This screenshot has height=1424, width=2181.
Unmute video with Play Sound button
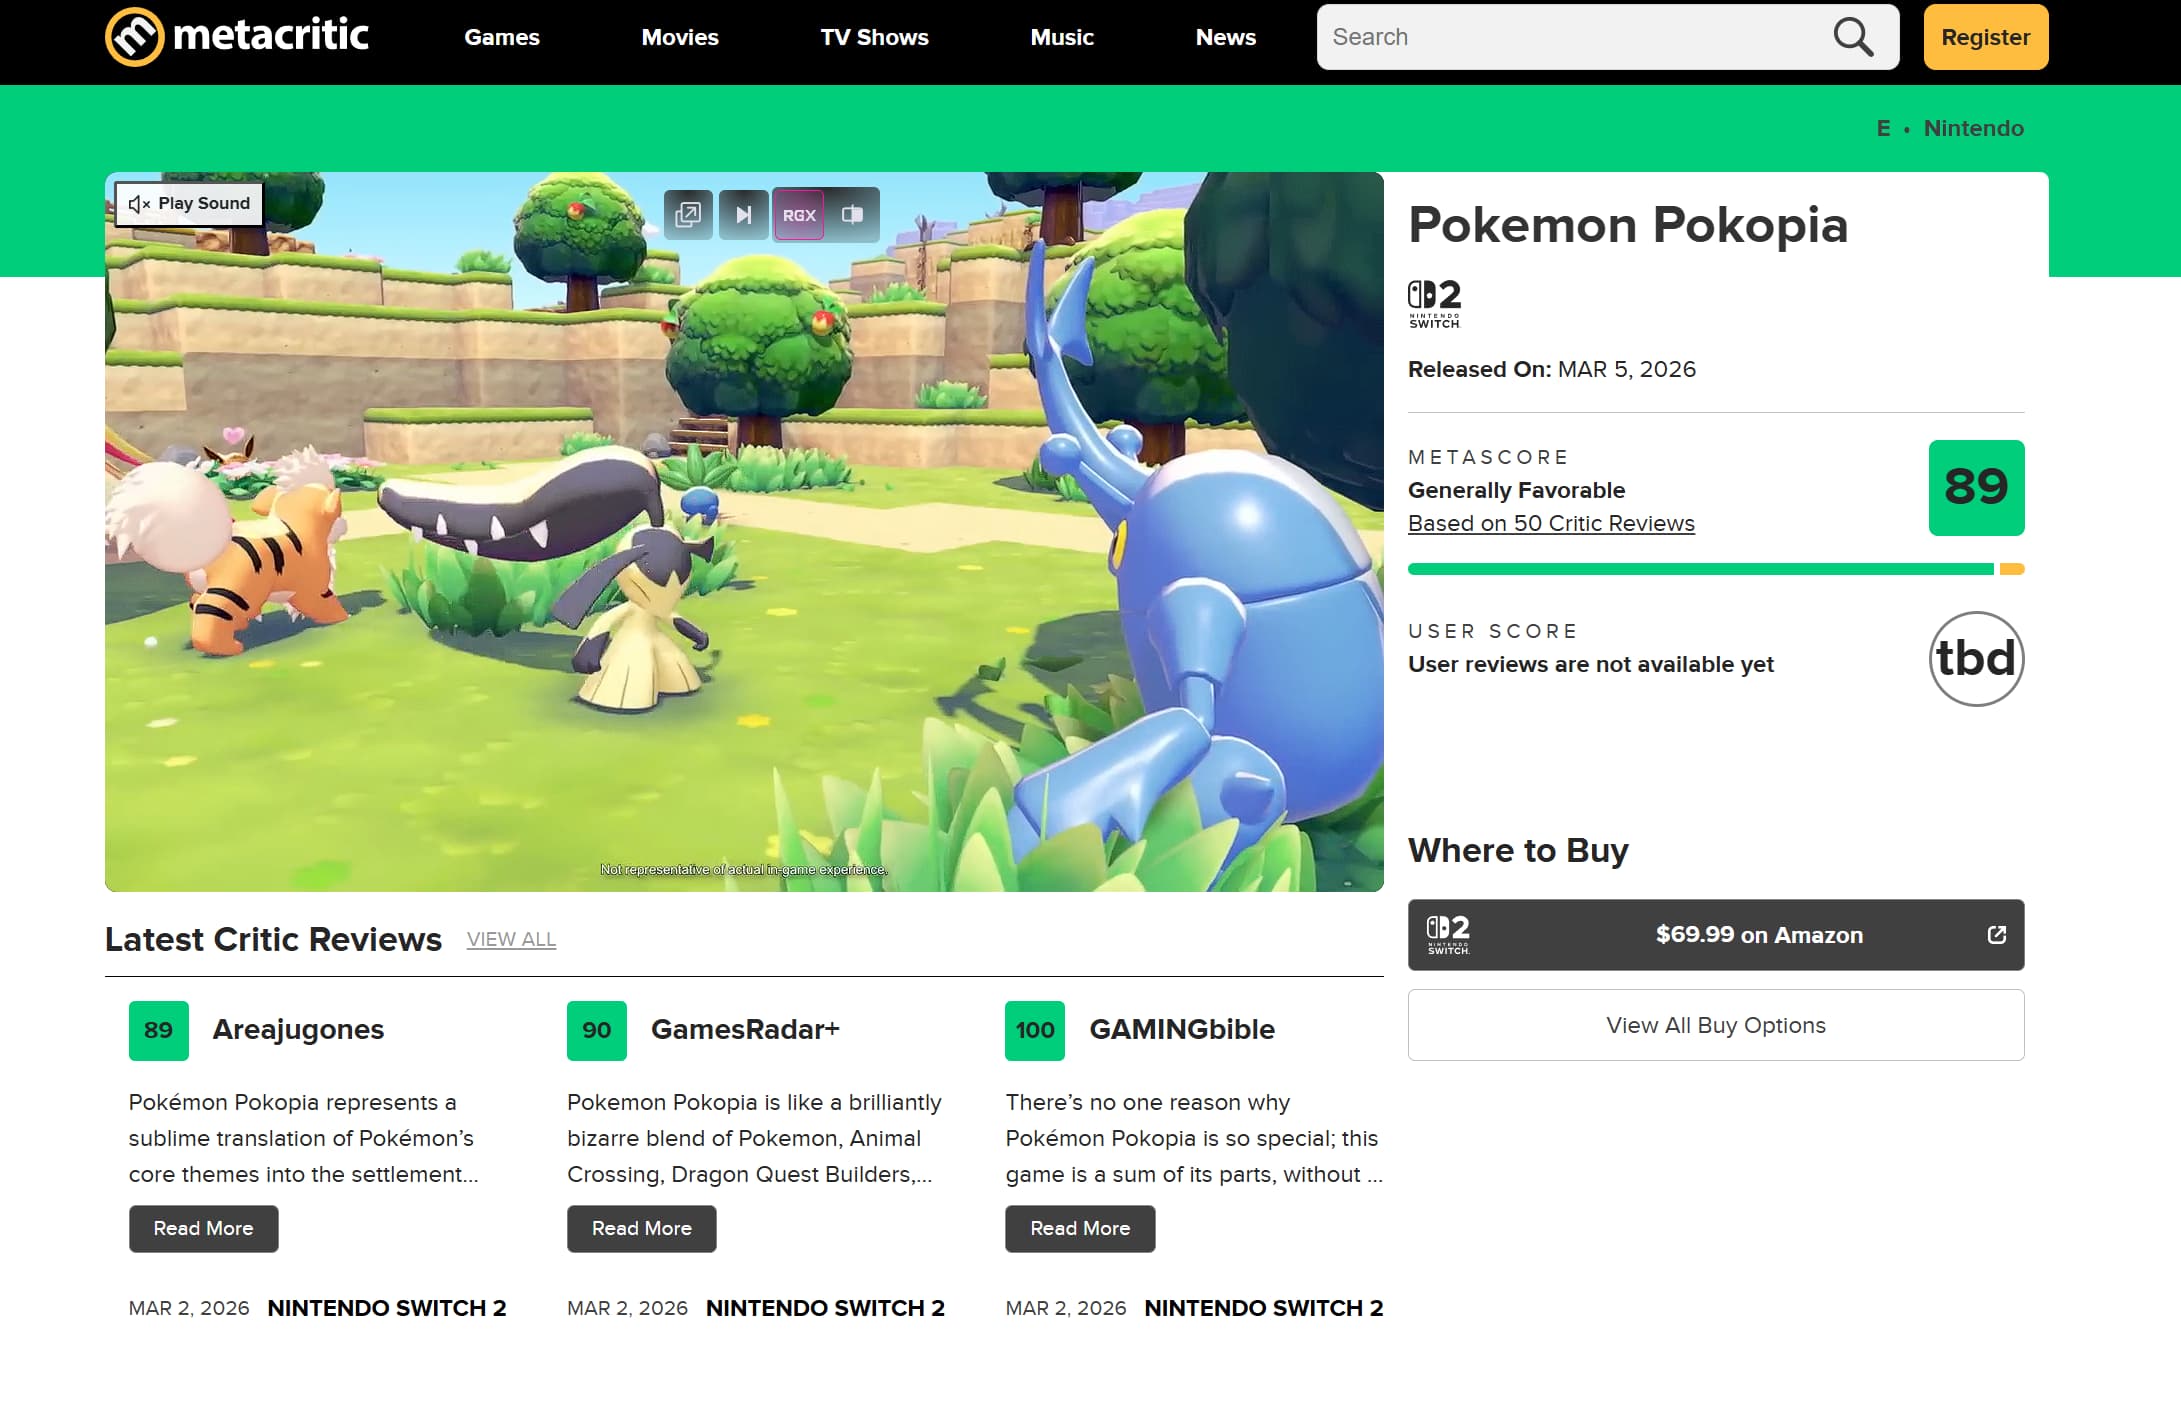tap(189, 203)
